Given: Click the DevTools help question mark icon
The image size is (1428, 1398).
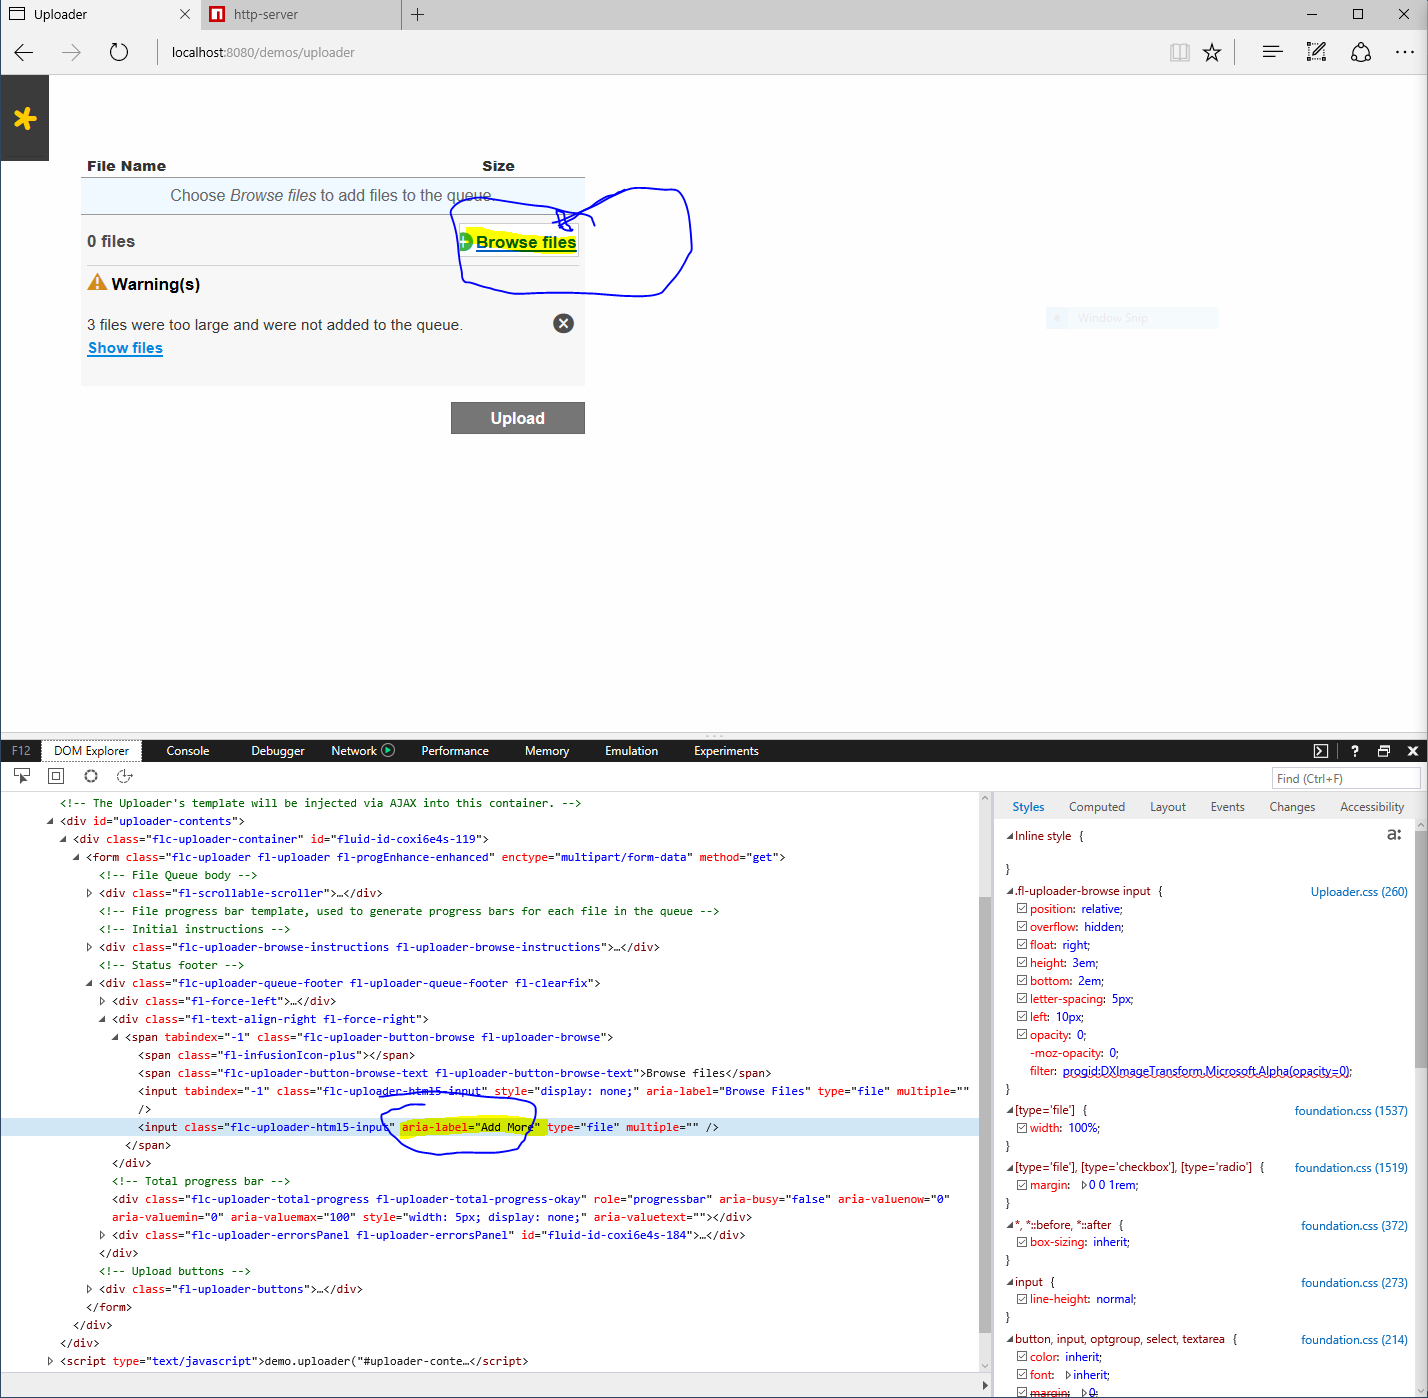Looking at the screenshot, I should [1355, 751].
